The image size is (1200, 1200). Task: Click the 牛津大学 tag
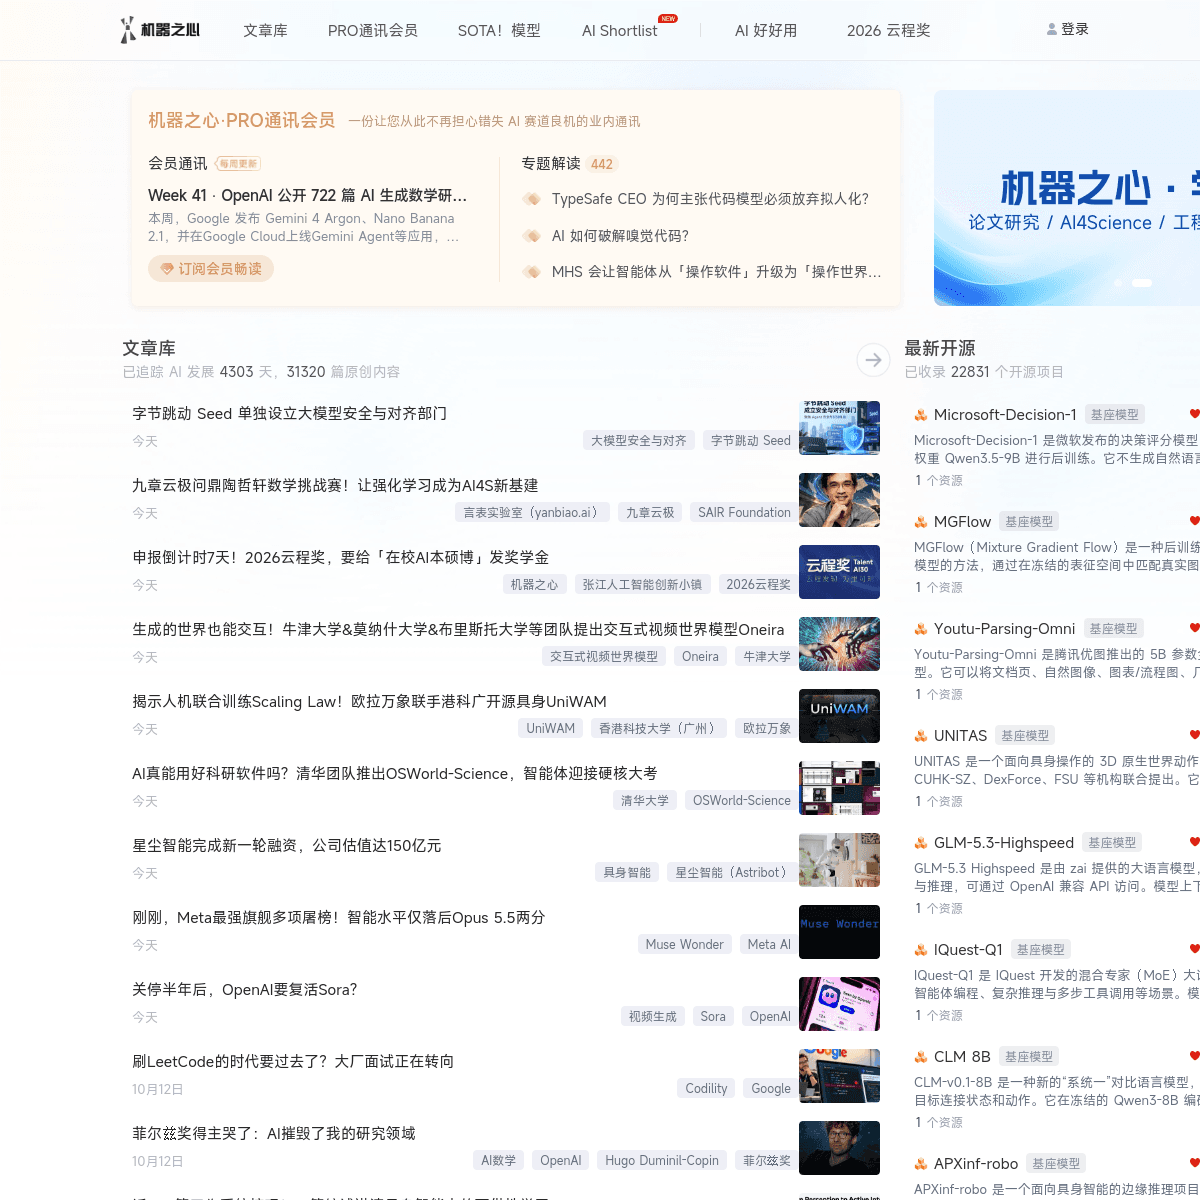tap(767, 656)
